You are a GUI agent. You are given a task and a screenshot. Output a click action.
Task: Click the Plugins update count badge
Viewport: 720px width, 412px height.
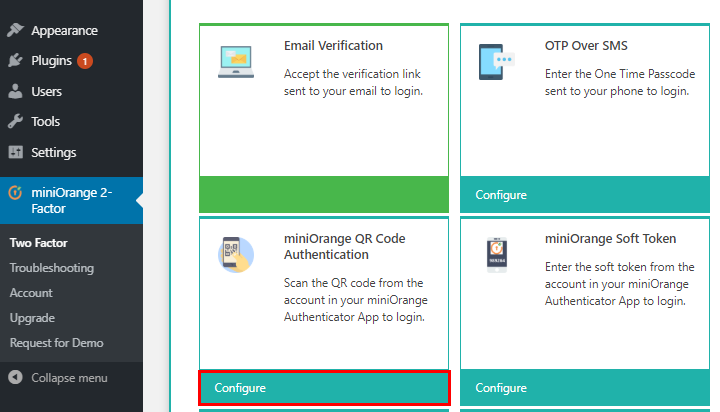[84, 61]
